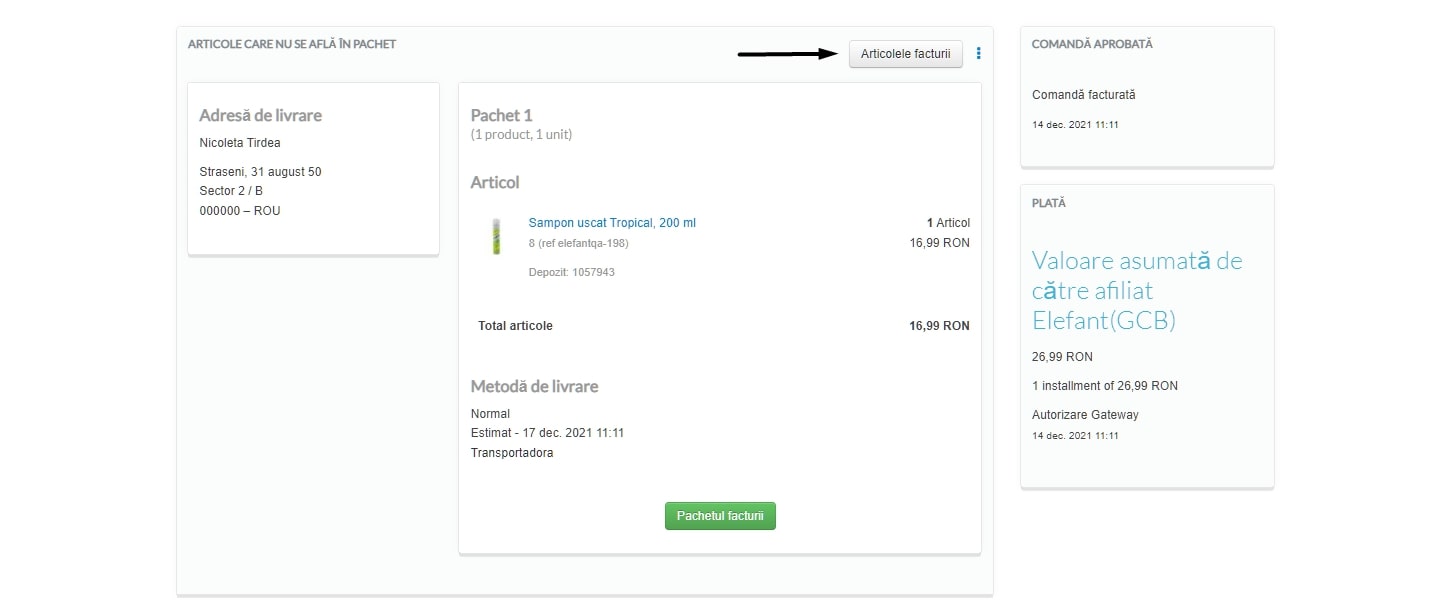Click the shampoo bottle product thumbnail
The width and height of the screenshot is (1447, 607).
coord(495,236)
